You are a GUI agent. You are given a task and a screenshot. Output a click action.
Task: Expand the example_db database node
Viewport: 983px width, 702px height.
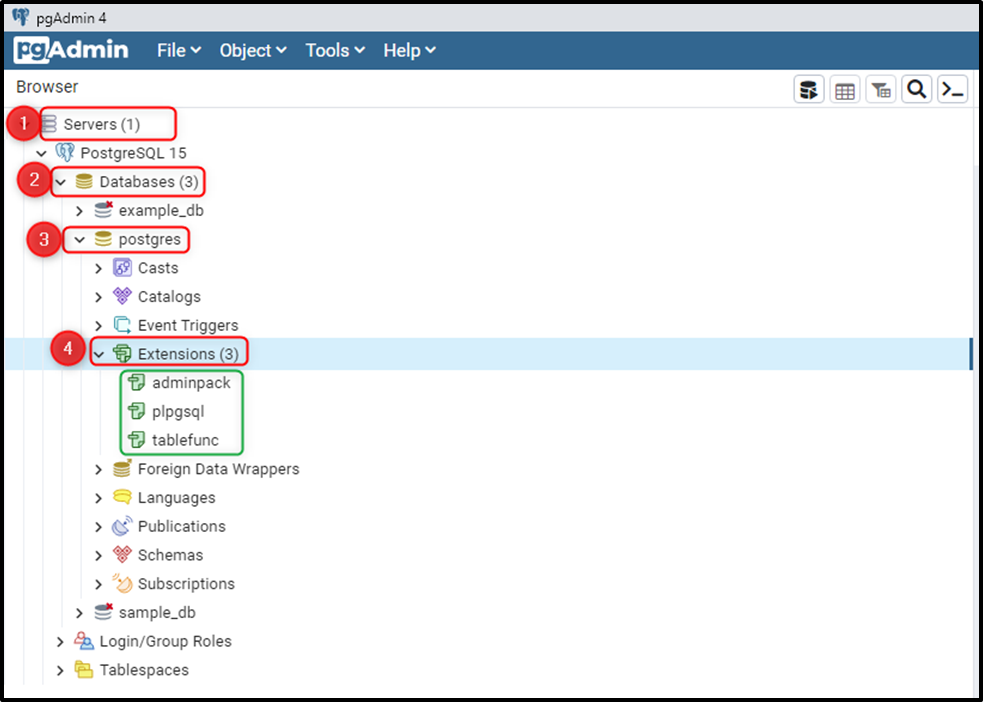click(x=79, y=211)
